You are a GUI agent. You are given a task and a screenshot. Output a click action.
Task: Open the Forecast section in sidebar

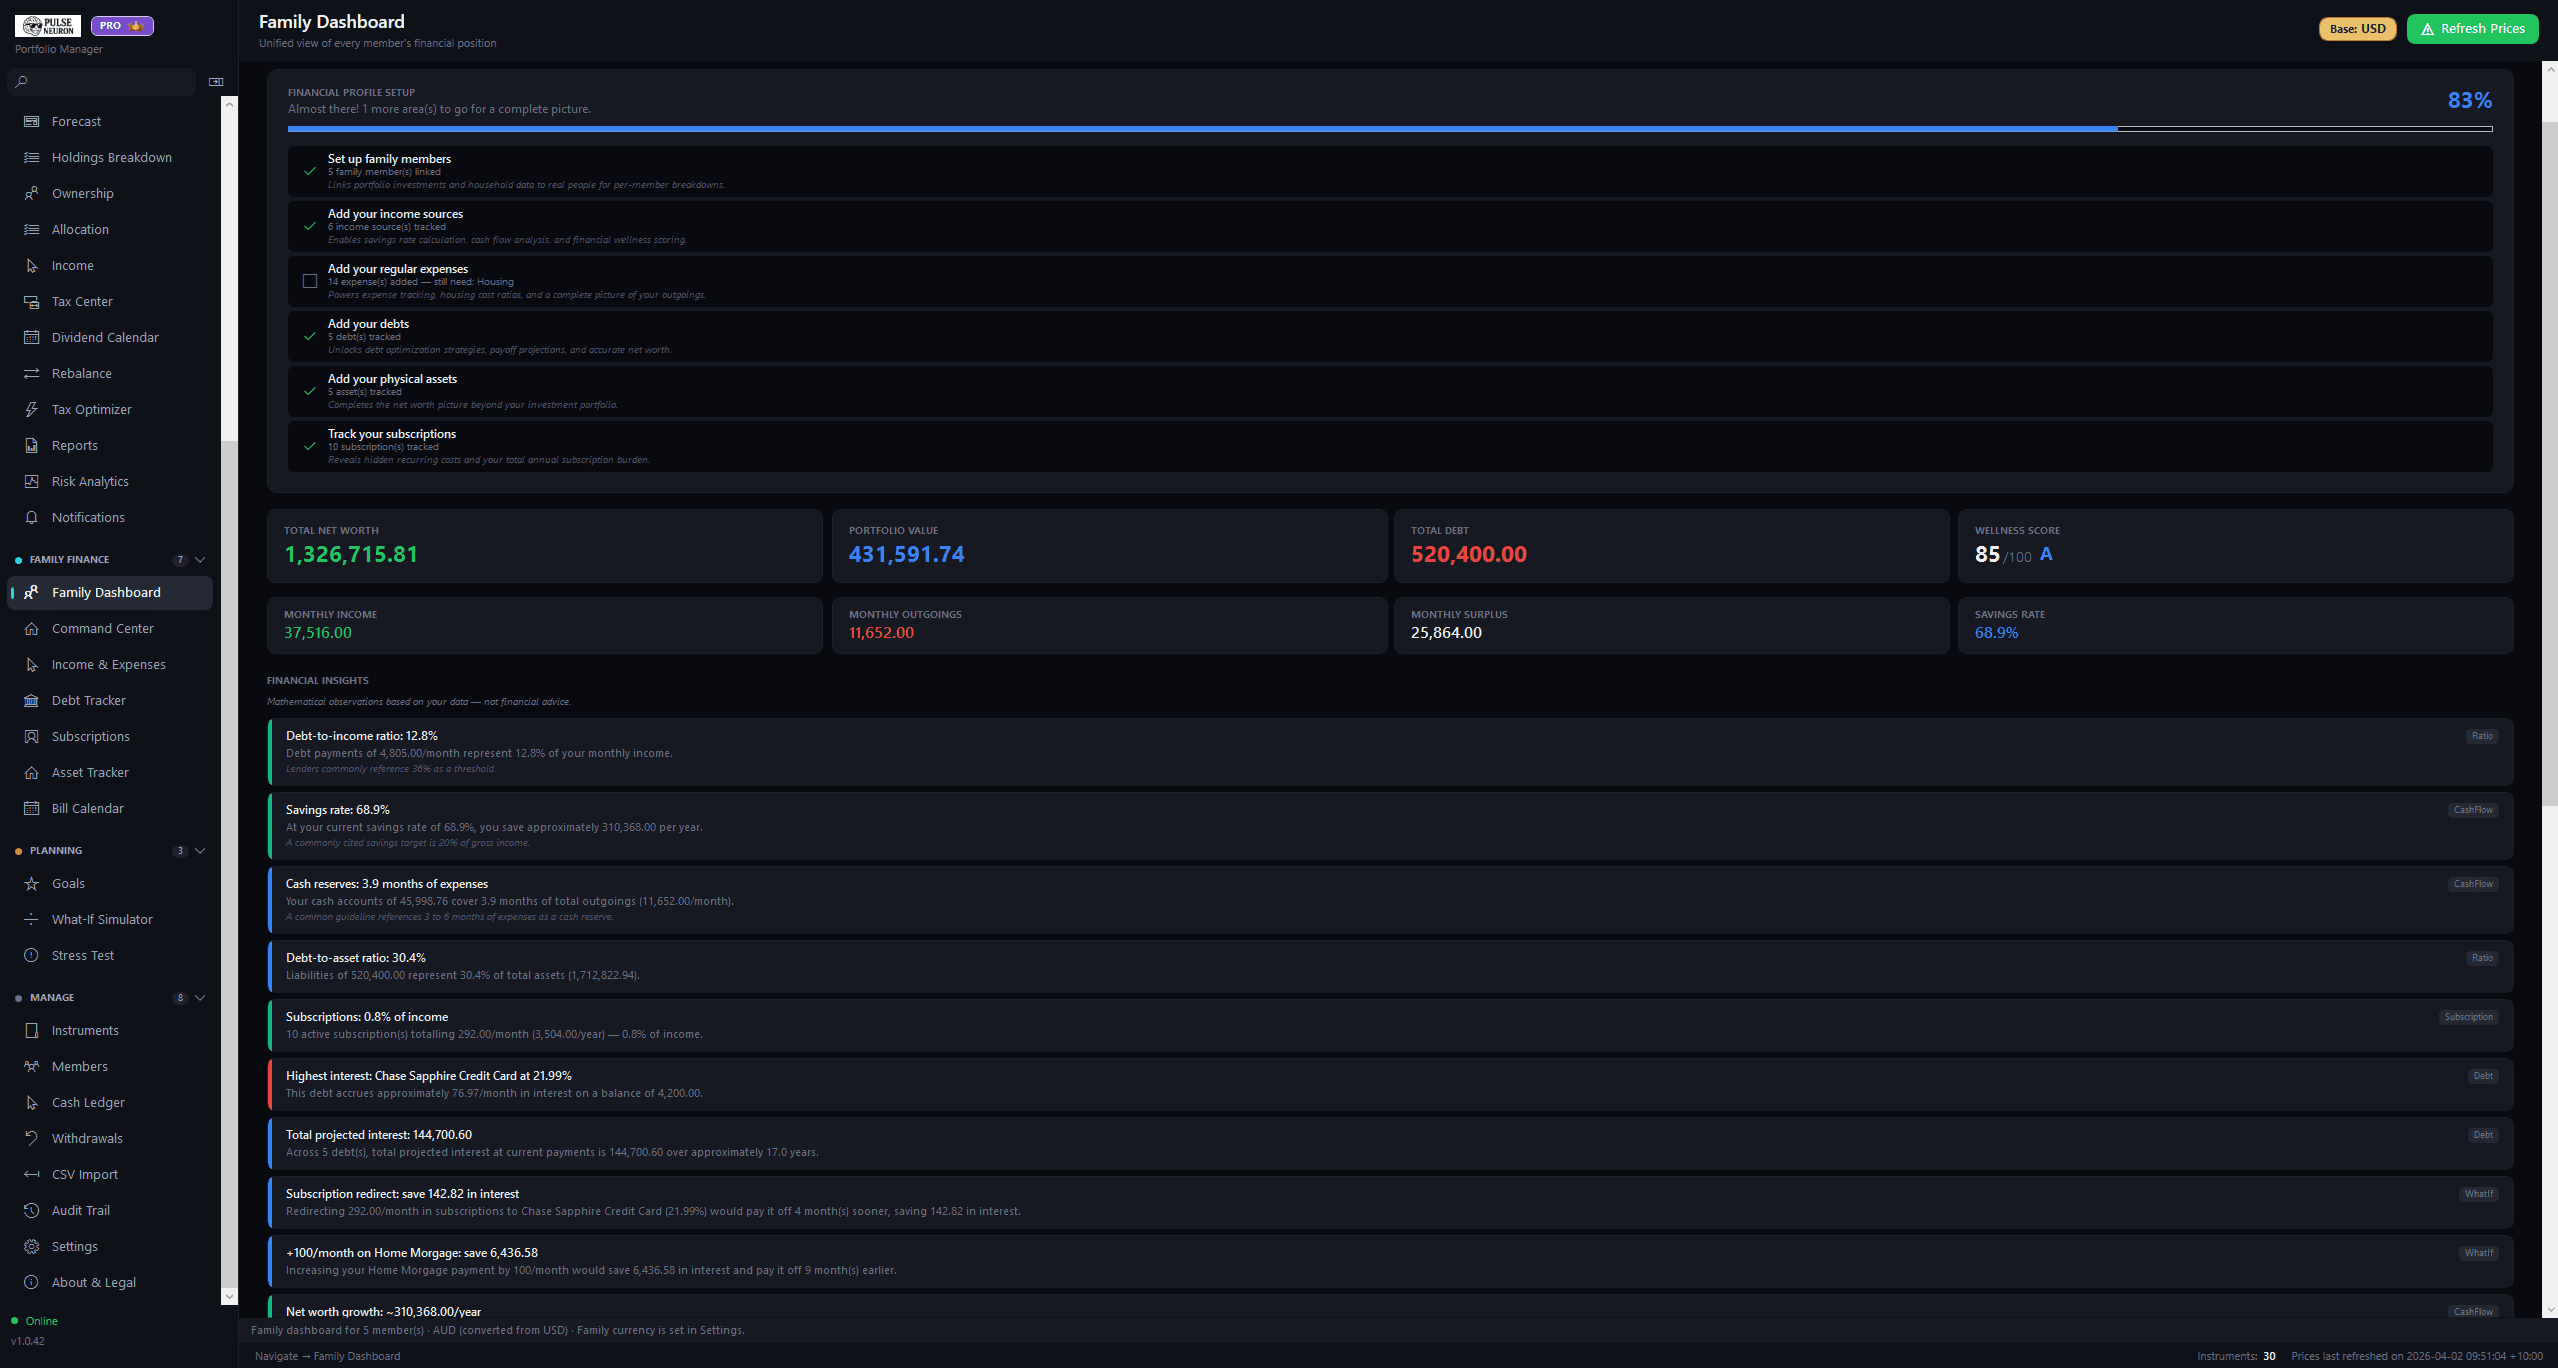(76, 121)
